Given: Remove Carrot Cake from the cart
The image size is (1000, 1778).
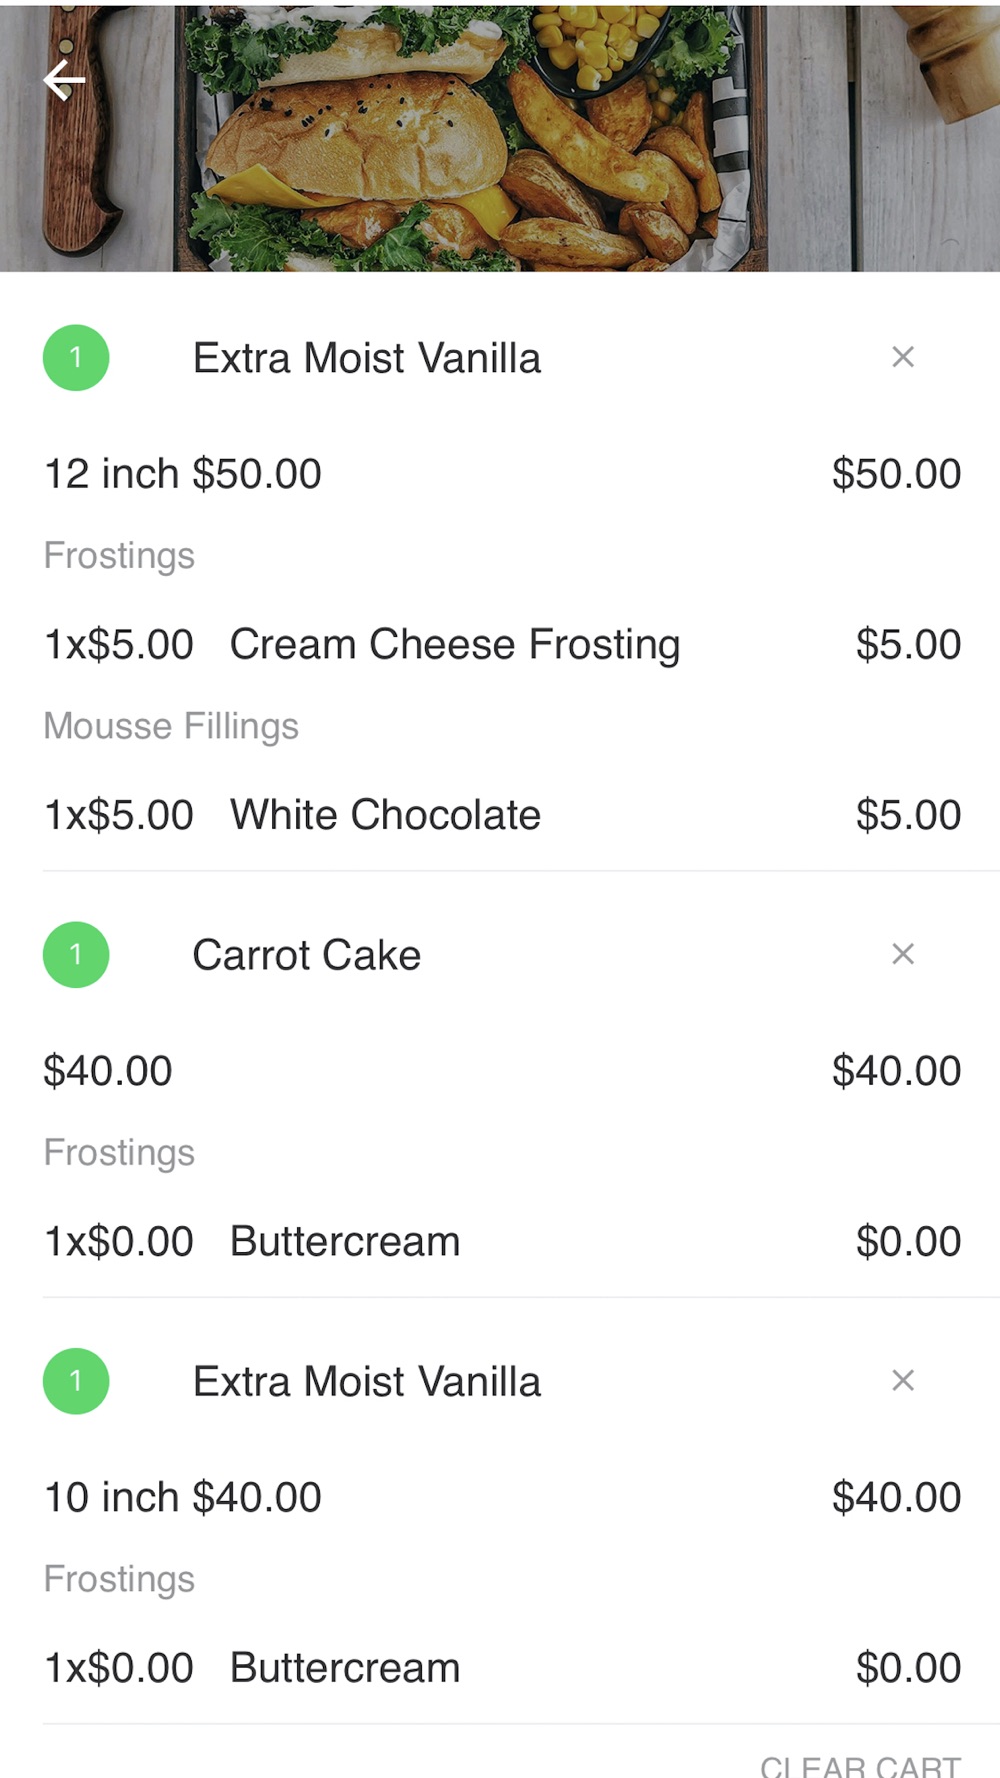Looking at the screenshot, I should pyautogui.click(x=902, y=954).
